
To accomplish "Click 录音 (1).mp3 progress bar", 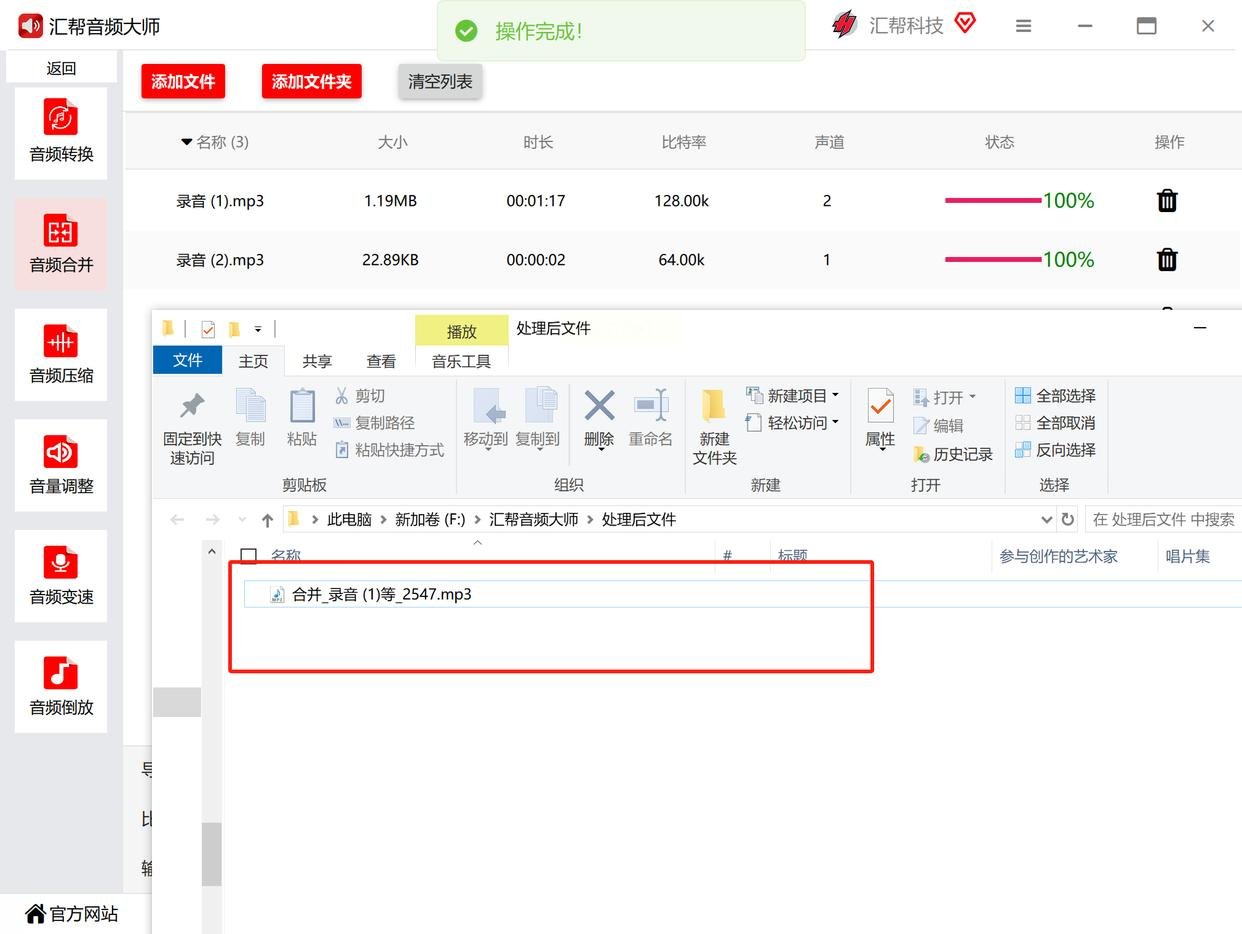I will point(993,201).
